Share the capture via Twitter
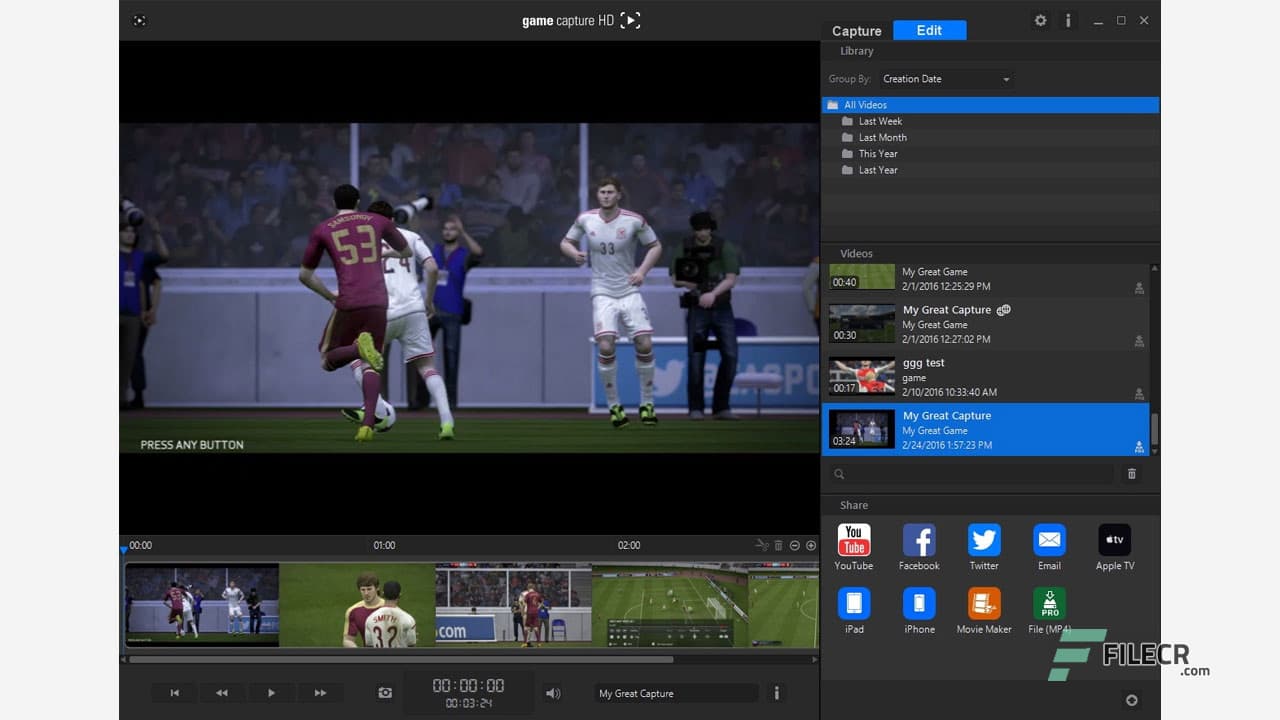 pyautogui.click(x=983, y=540)
